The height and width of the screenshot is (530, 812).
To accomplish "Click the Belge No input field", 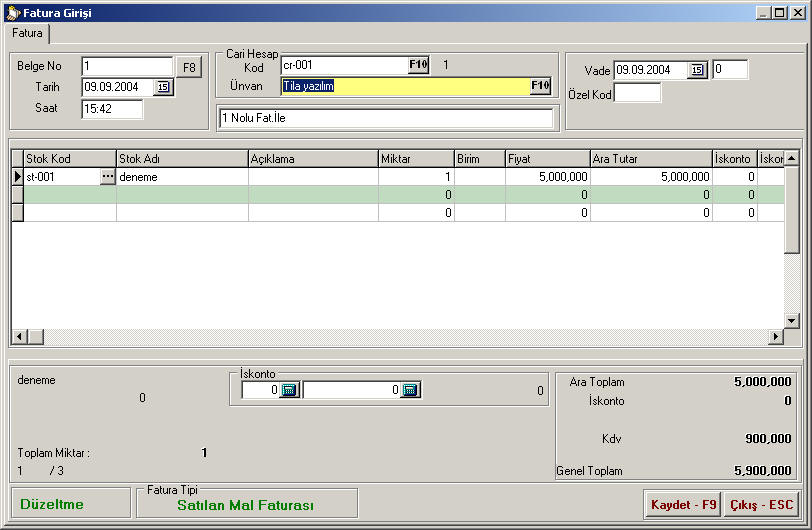I will pos(127,67).
